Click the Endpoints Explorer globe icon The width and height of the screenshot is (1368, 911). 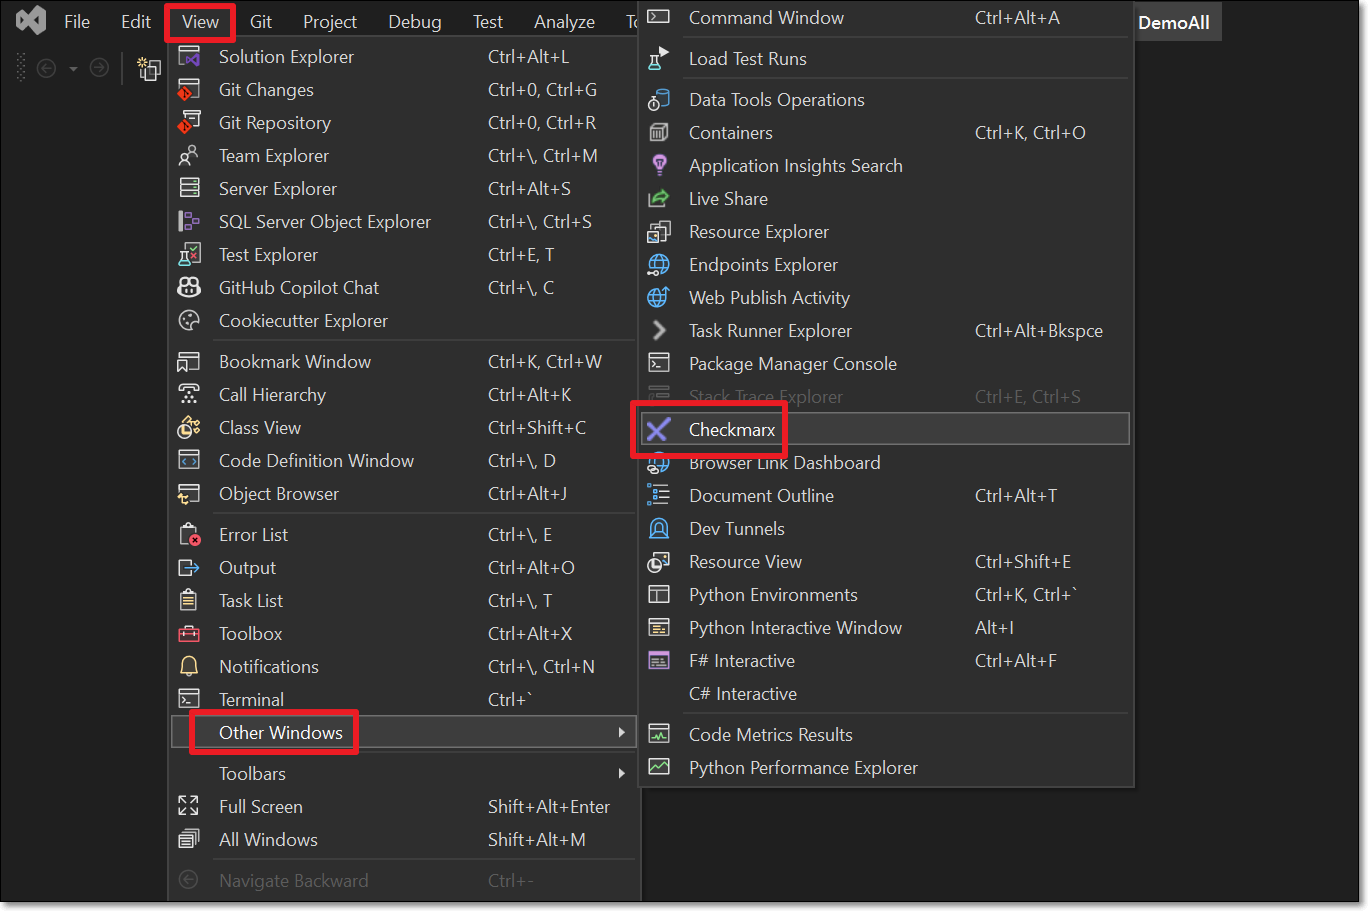pos(658,265)
